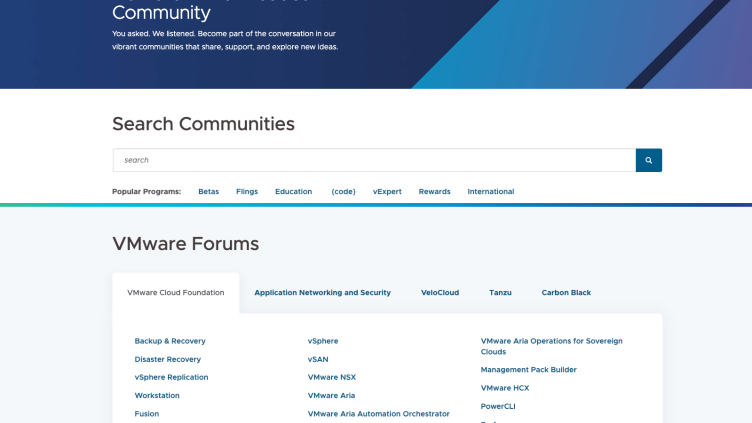Switch to the Tanzu tab
The width and height of the screenshot is (752, 423).
[500, 293]
